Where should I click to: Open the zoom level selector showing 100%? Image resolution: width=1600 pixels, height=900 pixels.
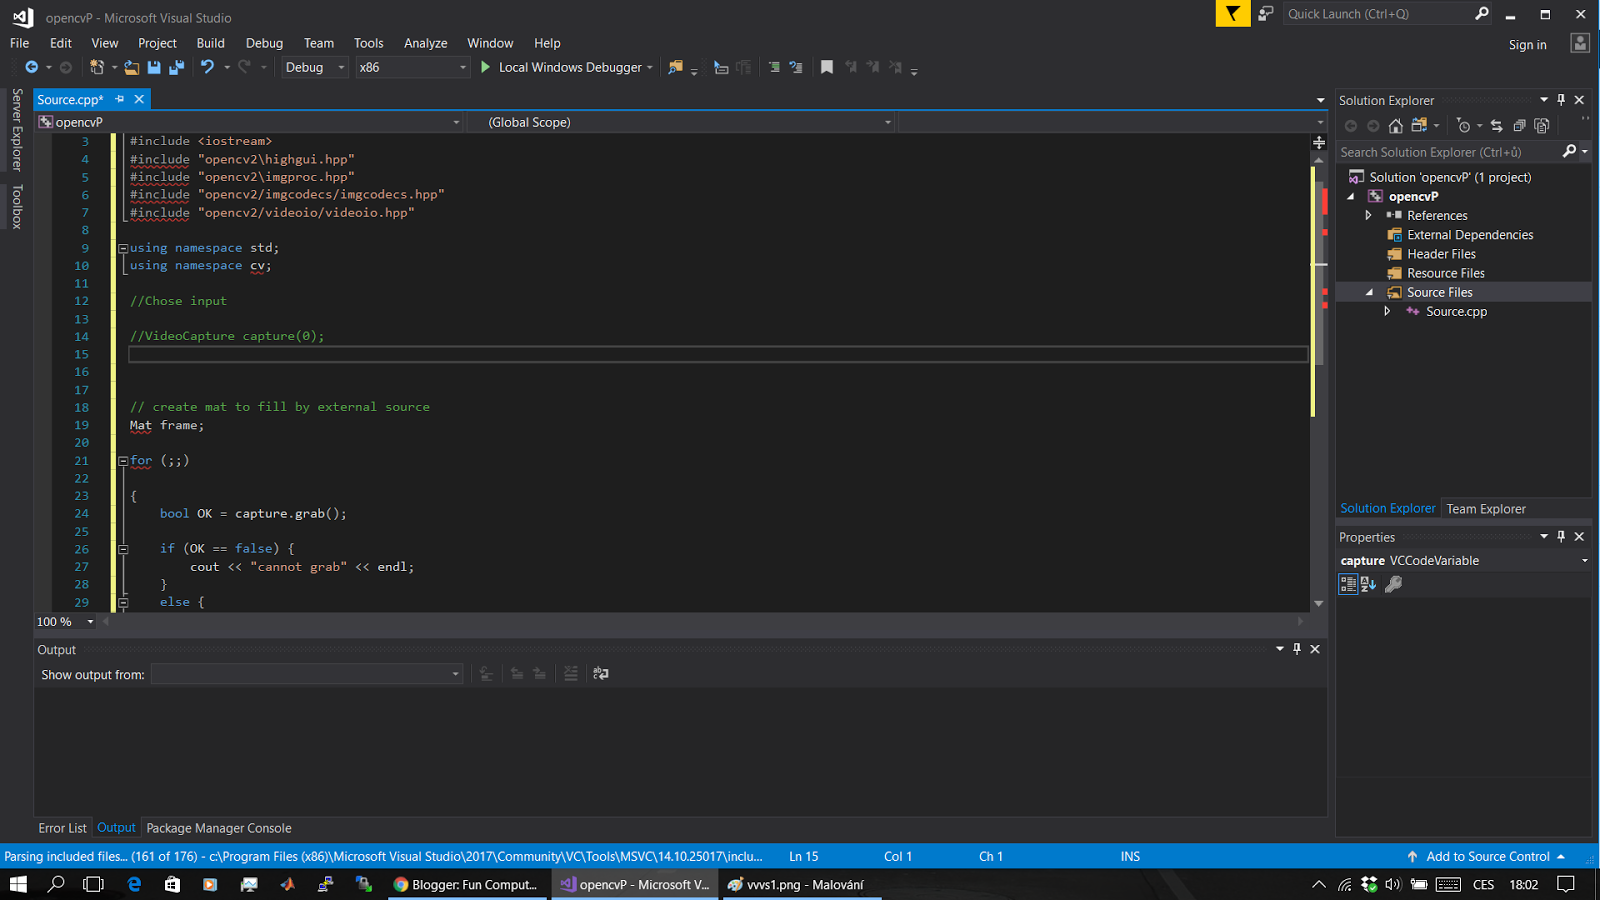coord(64,621)
